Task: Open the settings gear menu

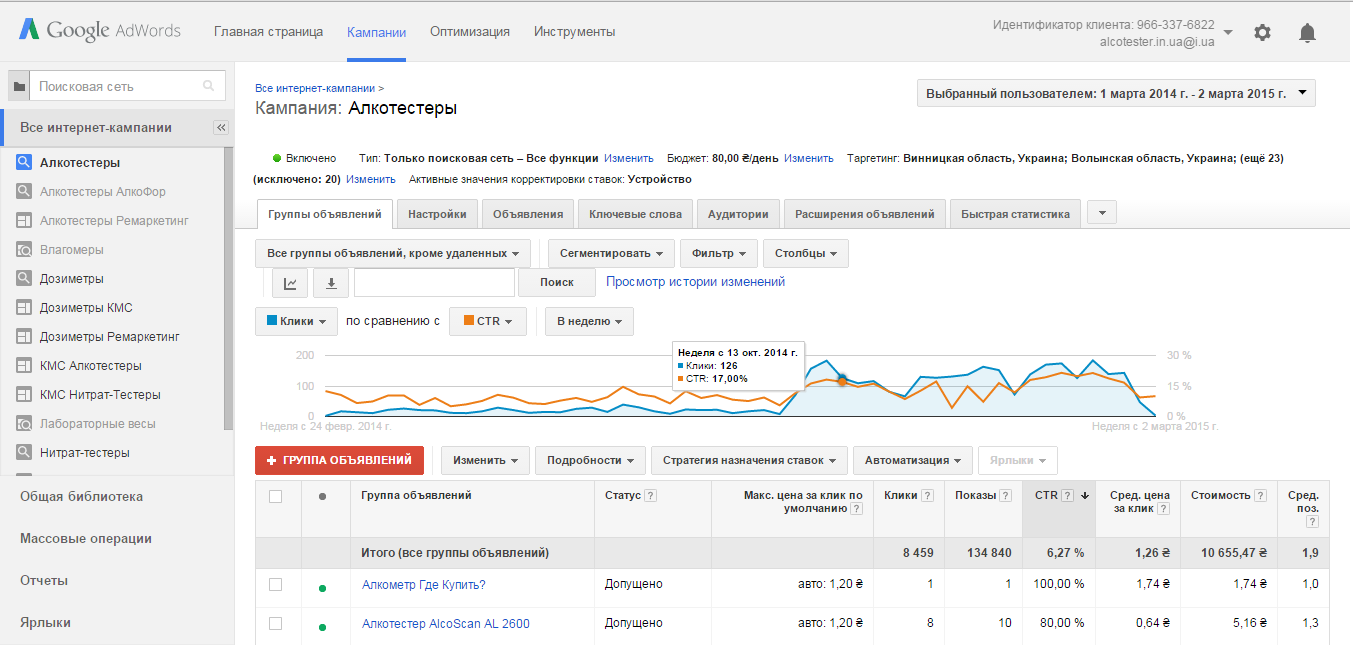Action: coord(1262,32)
